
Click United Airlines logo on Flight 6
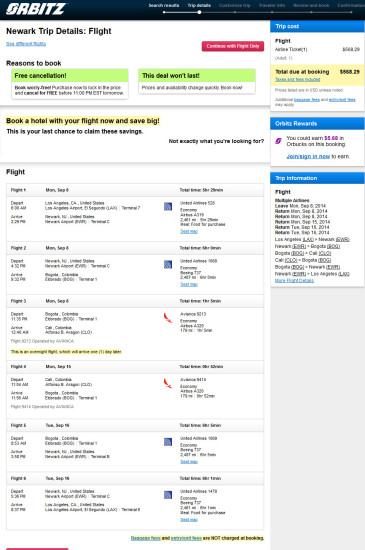pos(168,495)
